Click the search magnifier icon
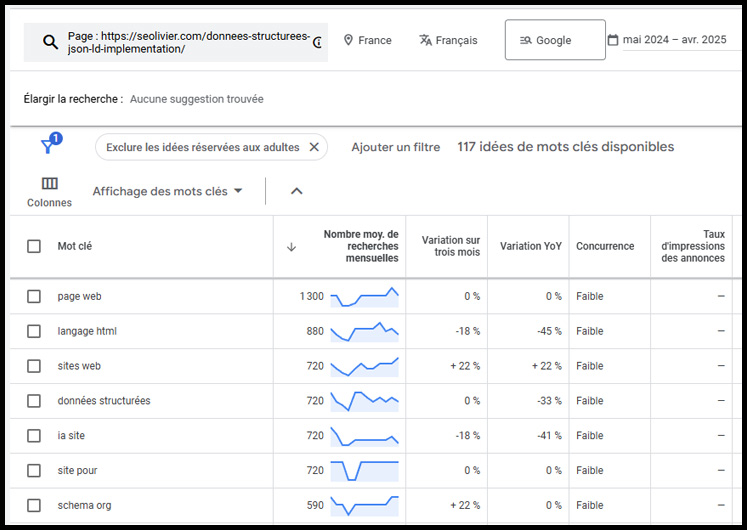The width and height of the screenshot is (747, 530). tap(50, 42)
